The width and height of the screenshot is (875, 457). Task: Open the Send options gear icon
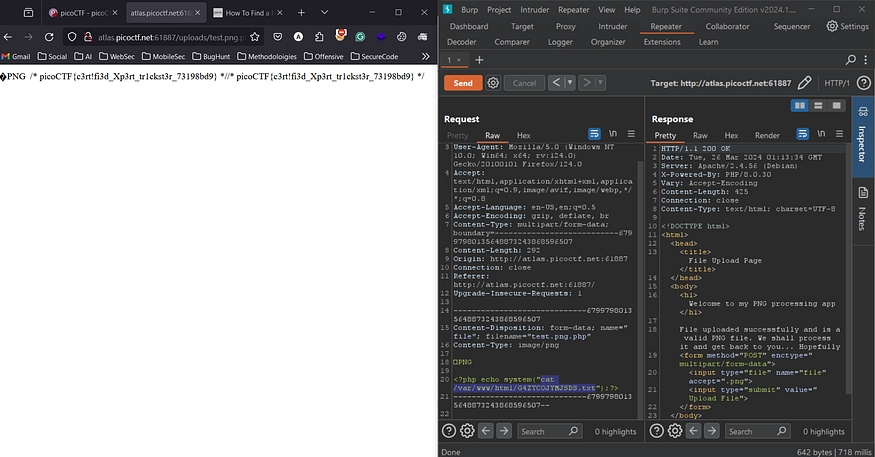[x=493, y=83]
